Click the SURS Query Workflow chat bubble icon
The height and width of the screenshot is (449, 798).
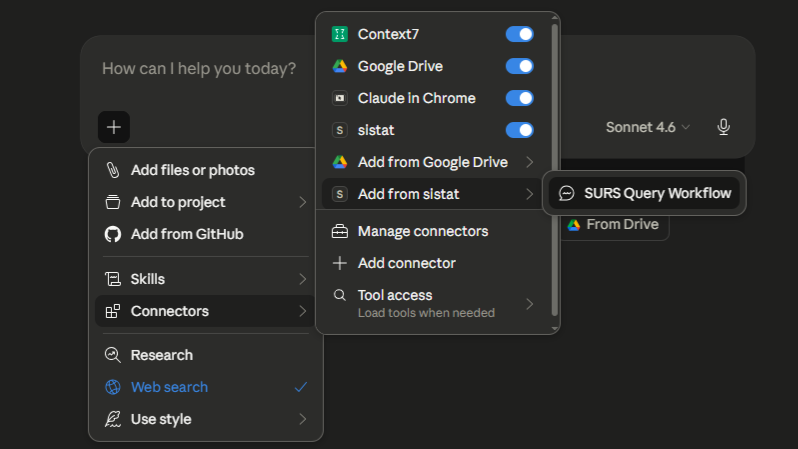point(566,193)
